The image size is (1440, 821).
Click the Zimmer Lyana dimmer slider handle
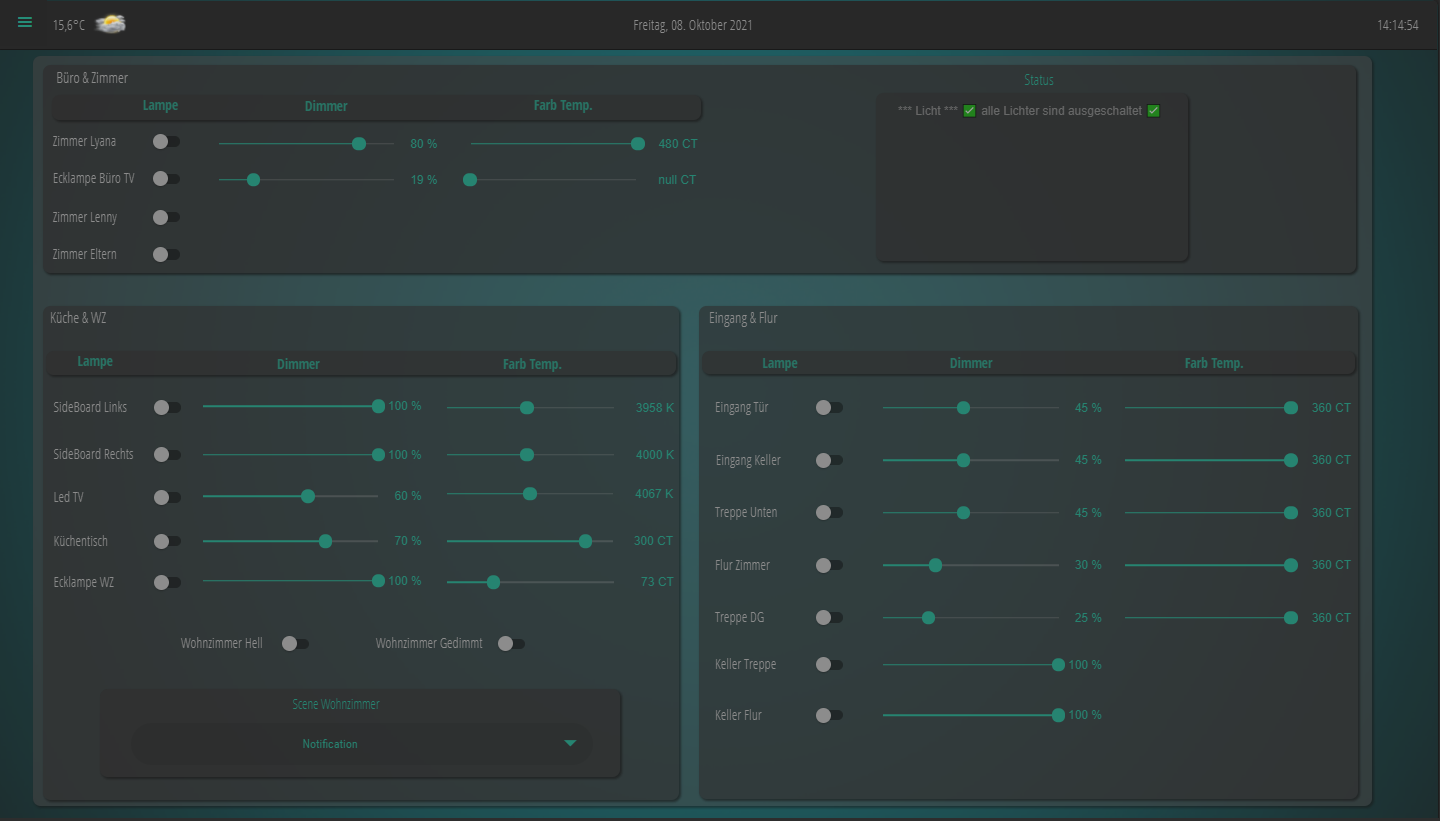coord(359,144)
